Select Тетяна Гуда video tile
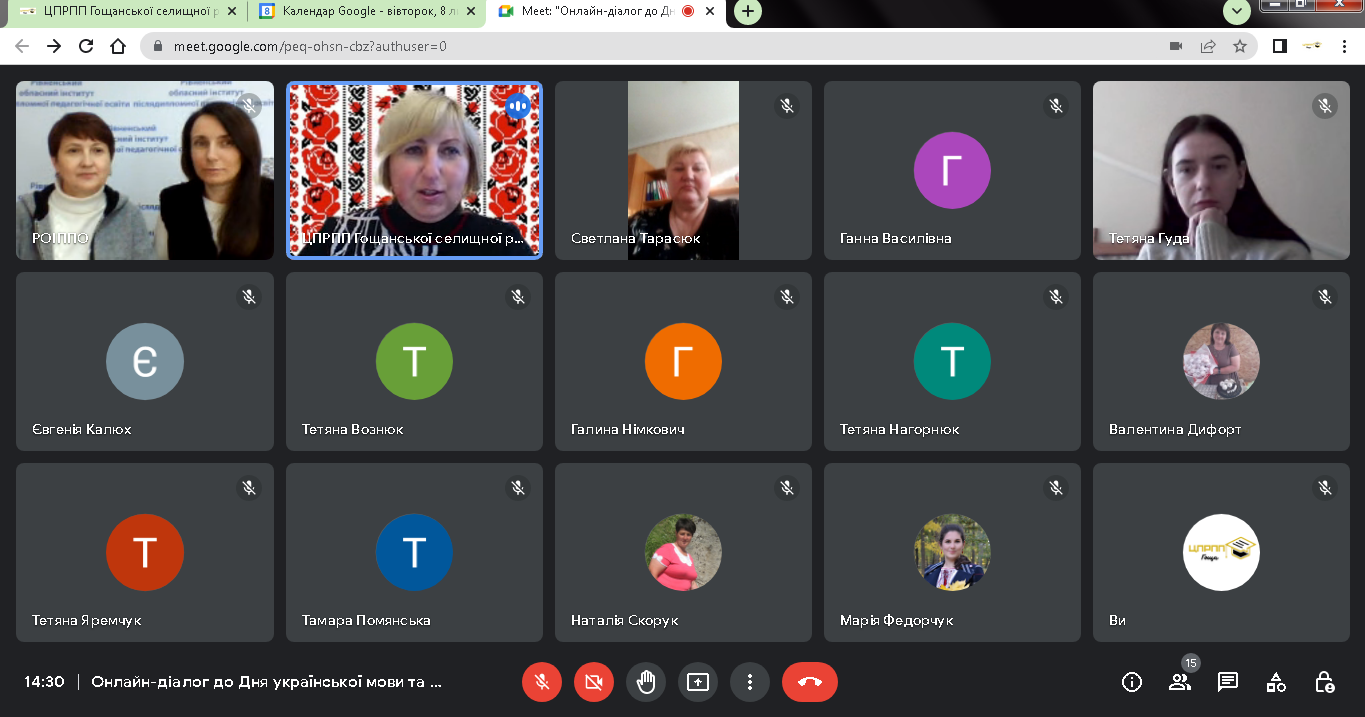 coord(1221,170)
